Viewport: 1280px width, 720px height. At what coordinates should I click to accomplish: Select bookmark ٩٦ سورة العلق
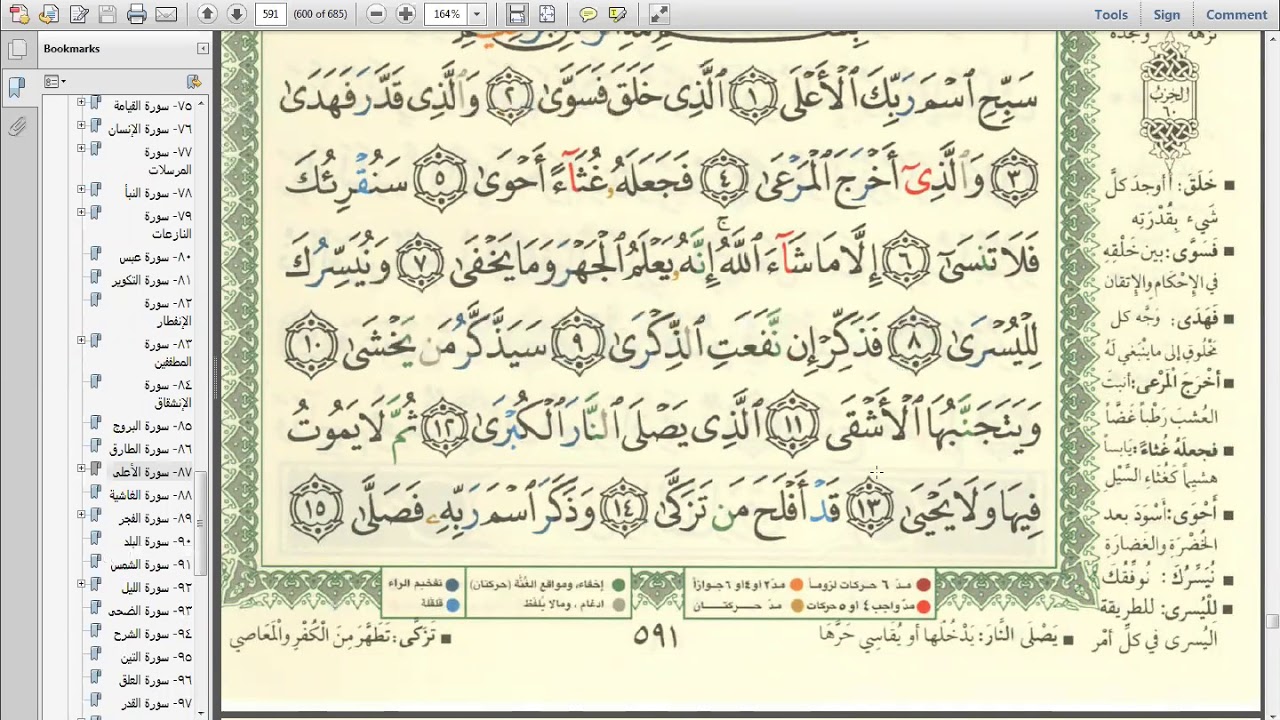[x=155, y=680]
